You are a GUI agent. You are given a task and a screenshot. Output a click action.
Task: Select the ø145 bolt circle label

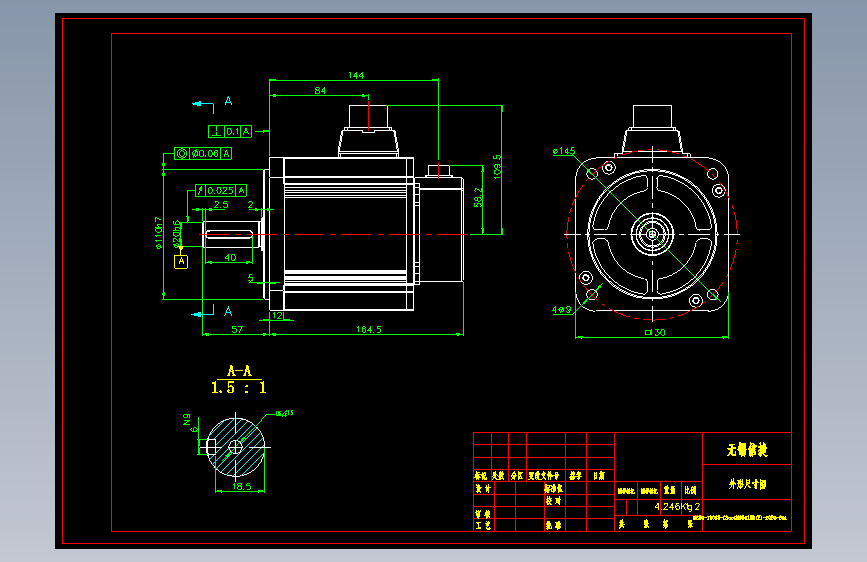point(564,151)
